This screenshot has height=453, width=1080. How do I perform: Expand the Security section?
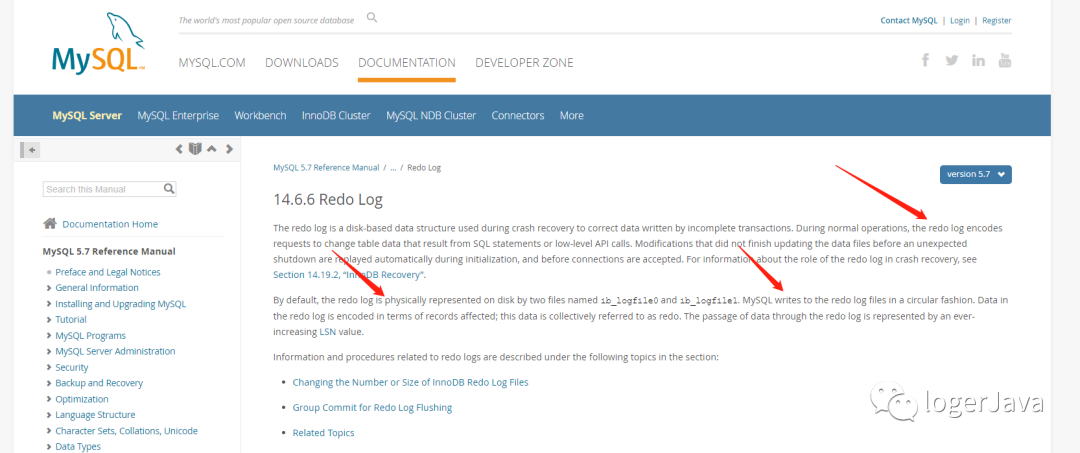49,367
